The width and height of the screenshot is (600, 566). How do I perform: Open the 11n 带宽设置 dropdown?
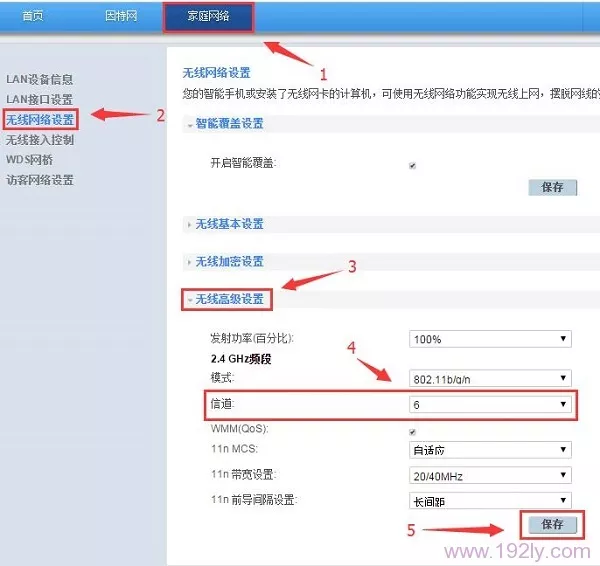coord(490,475)
